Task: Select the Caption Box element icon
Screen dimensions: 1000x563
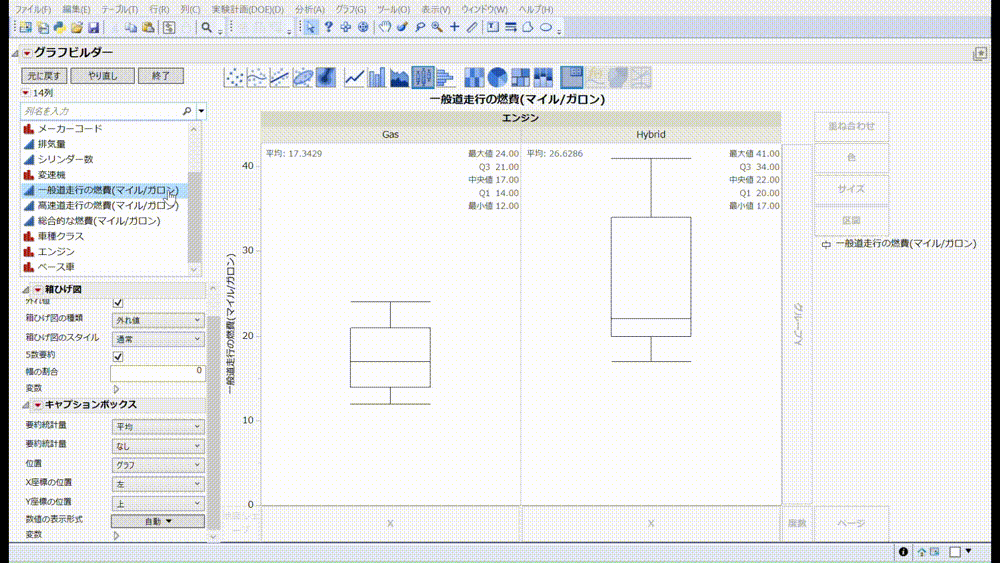Action: [572, 78]
